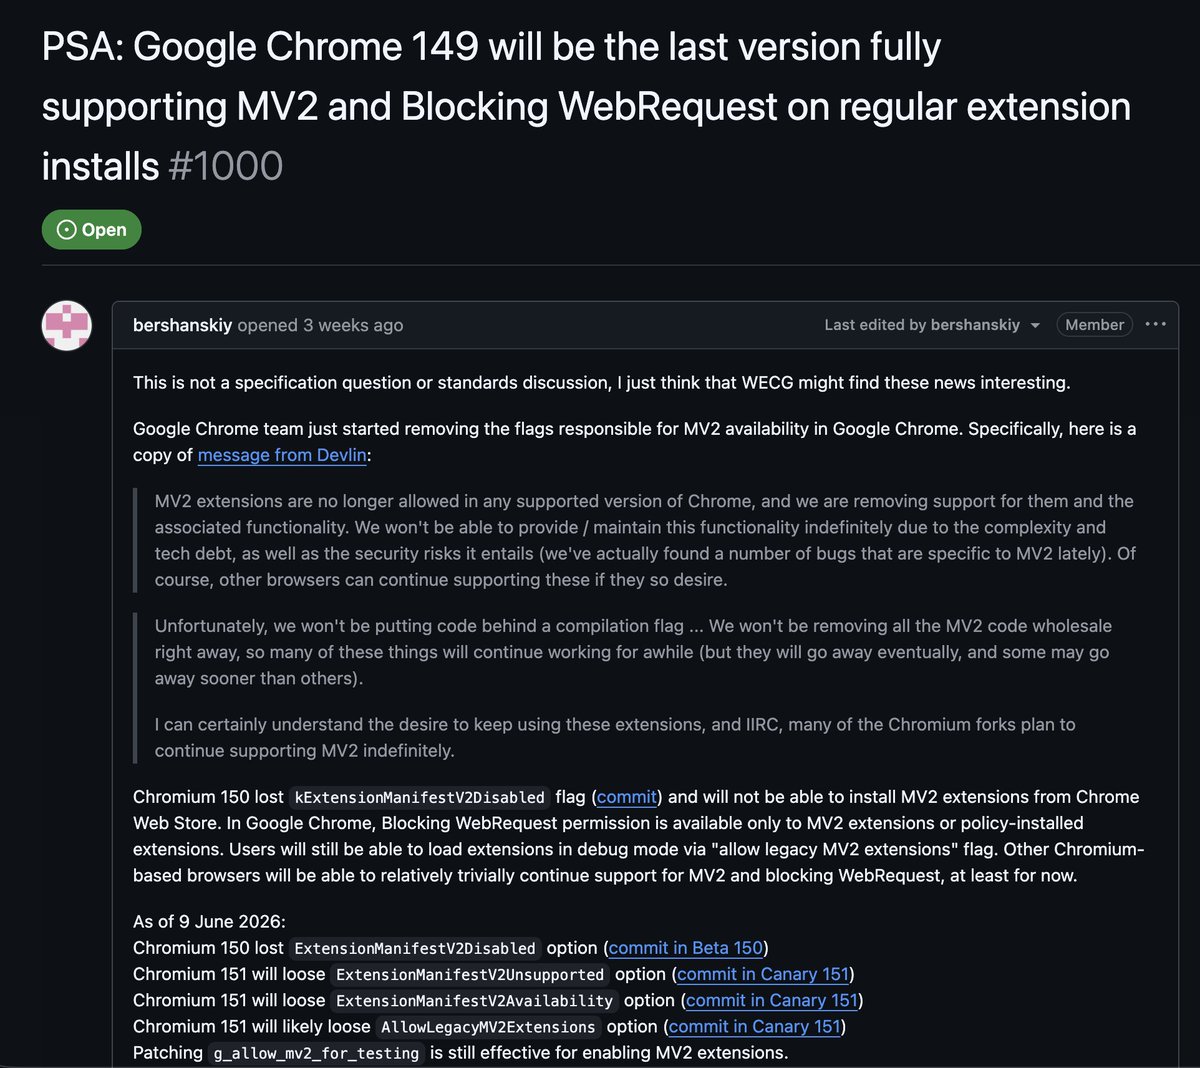Click the 'As of 9 June 2026:' text
Screen dimensions: 1200x1068
pyautogui.click(x=209, y=922)
